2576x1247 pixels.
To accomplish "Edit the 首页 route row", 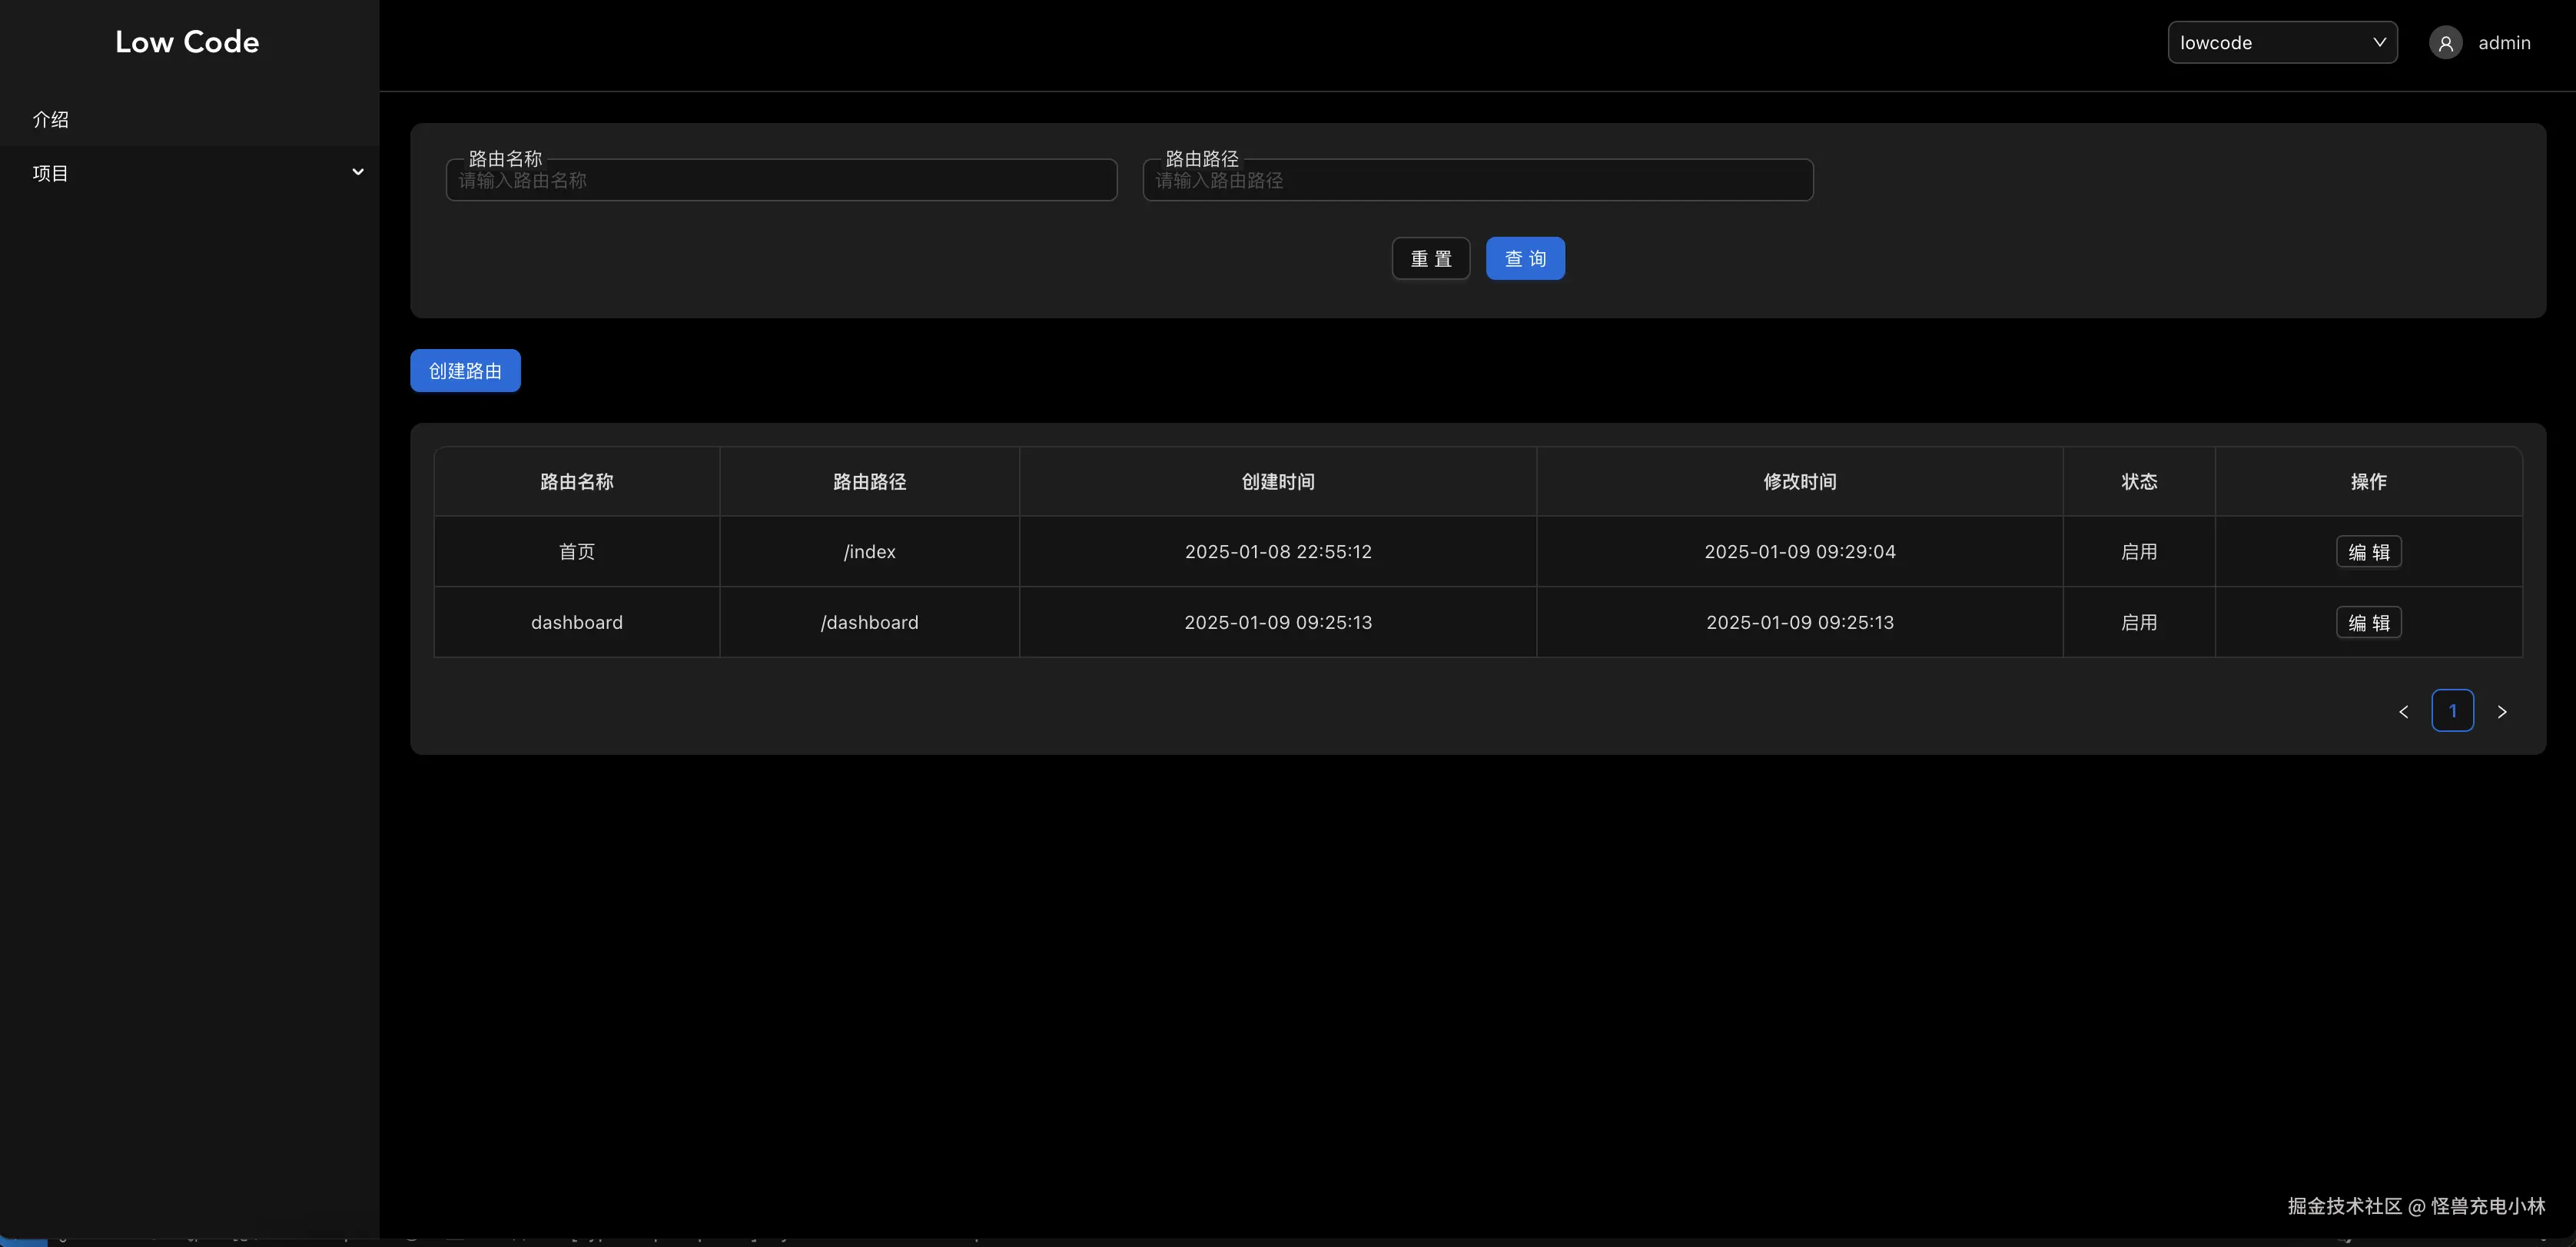I will coord(2367,552).
